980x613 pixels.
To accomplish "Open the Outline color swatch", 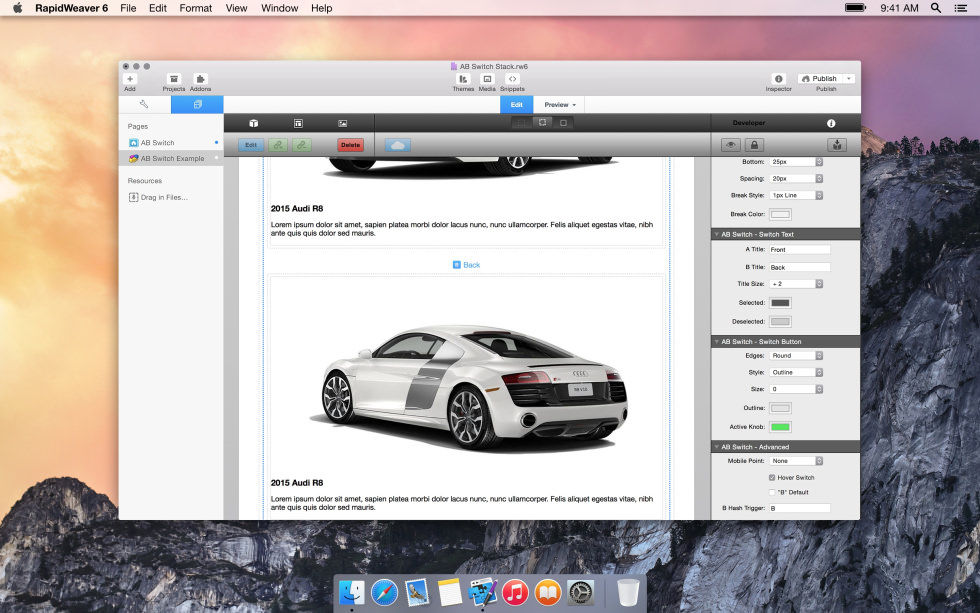I will [780, 408].
